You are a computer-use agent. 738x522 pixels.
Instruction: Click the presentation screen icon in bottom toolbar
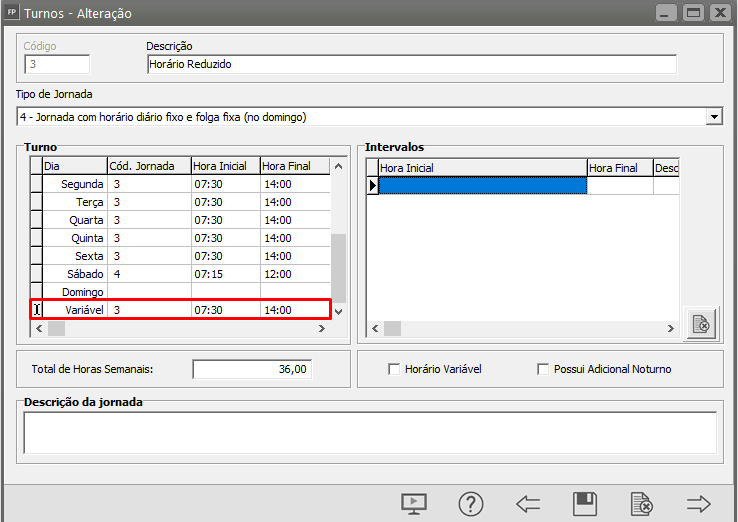pos(415,503)
